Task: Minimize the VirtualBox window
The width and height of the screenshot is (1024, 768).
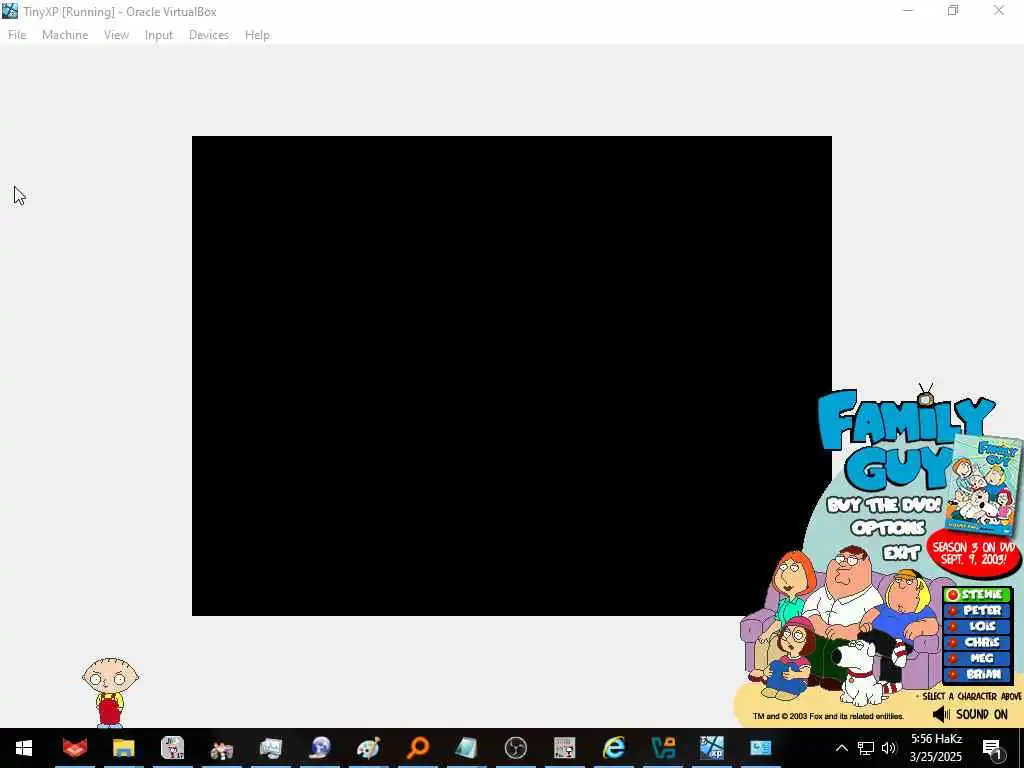Action: (x=908, y=10)
